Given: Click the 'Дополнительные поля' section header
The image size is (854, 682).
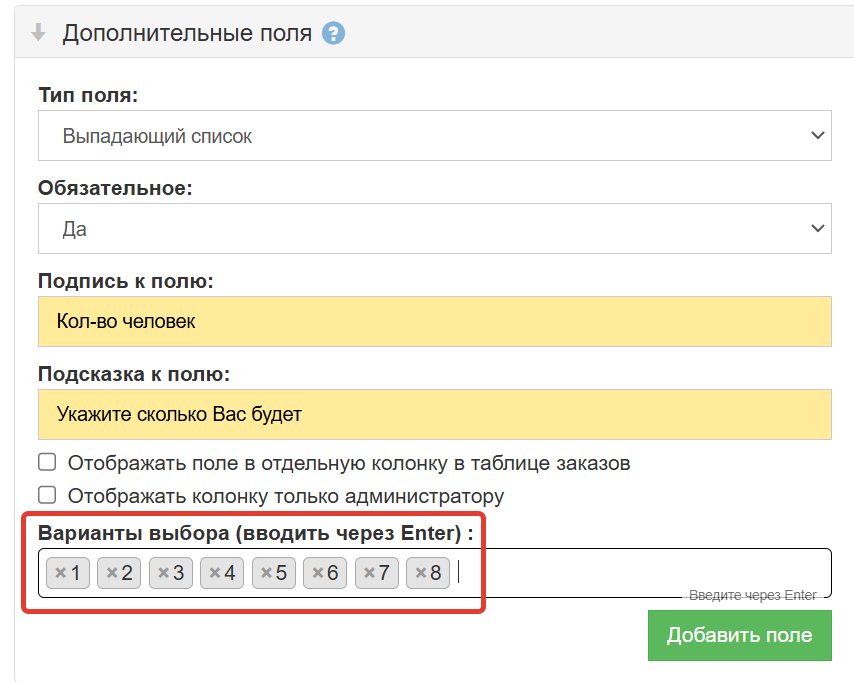Looking at the screenshot, I should pos(187,33).
